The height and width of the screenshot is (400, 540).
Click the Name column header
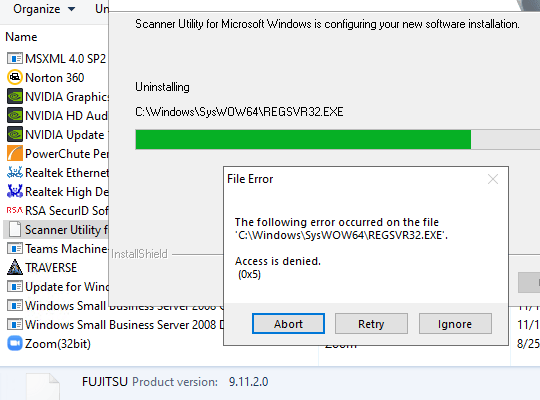(x=21, y=37)
